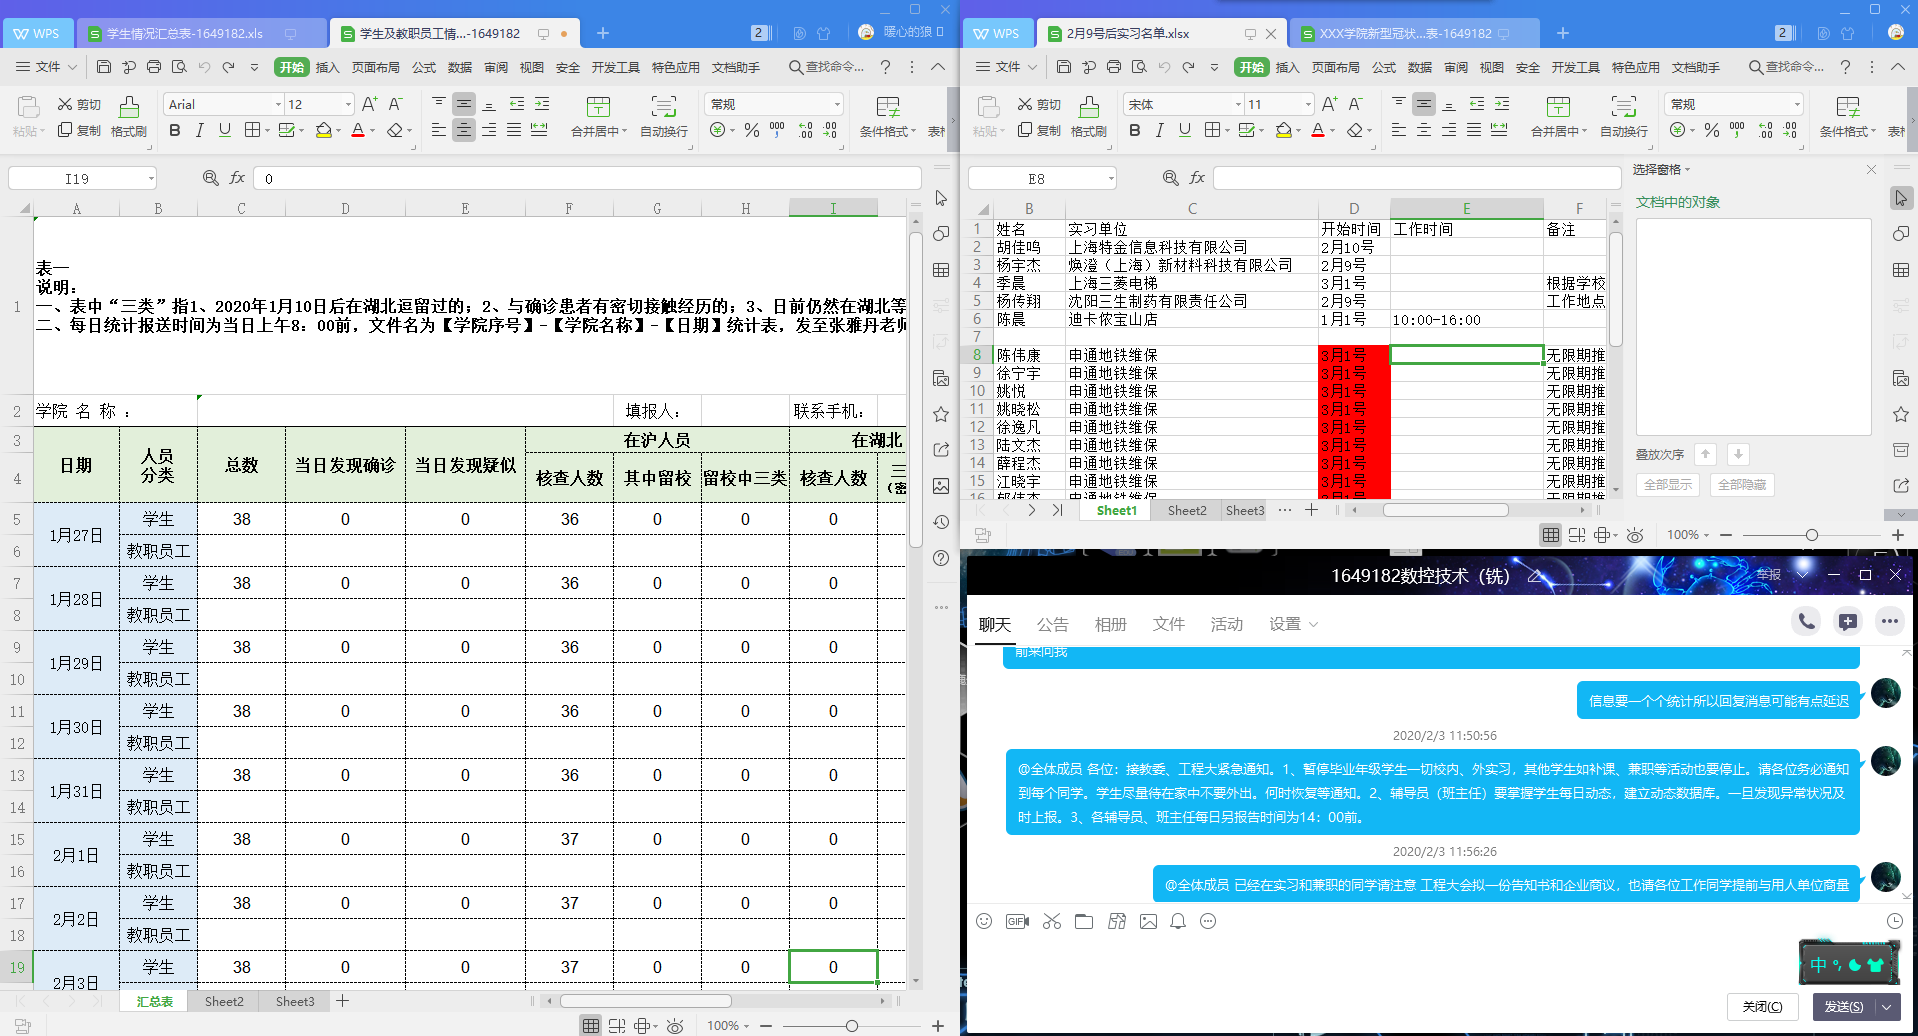Click send file folder icon in chat
The width and height of the screenshot is (1918, 1036).
point(1084,921)
